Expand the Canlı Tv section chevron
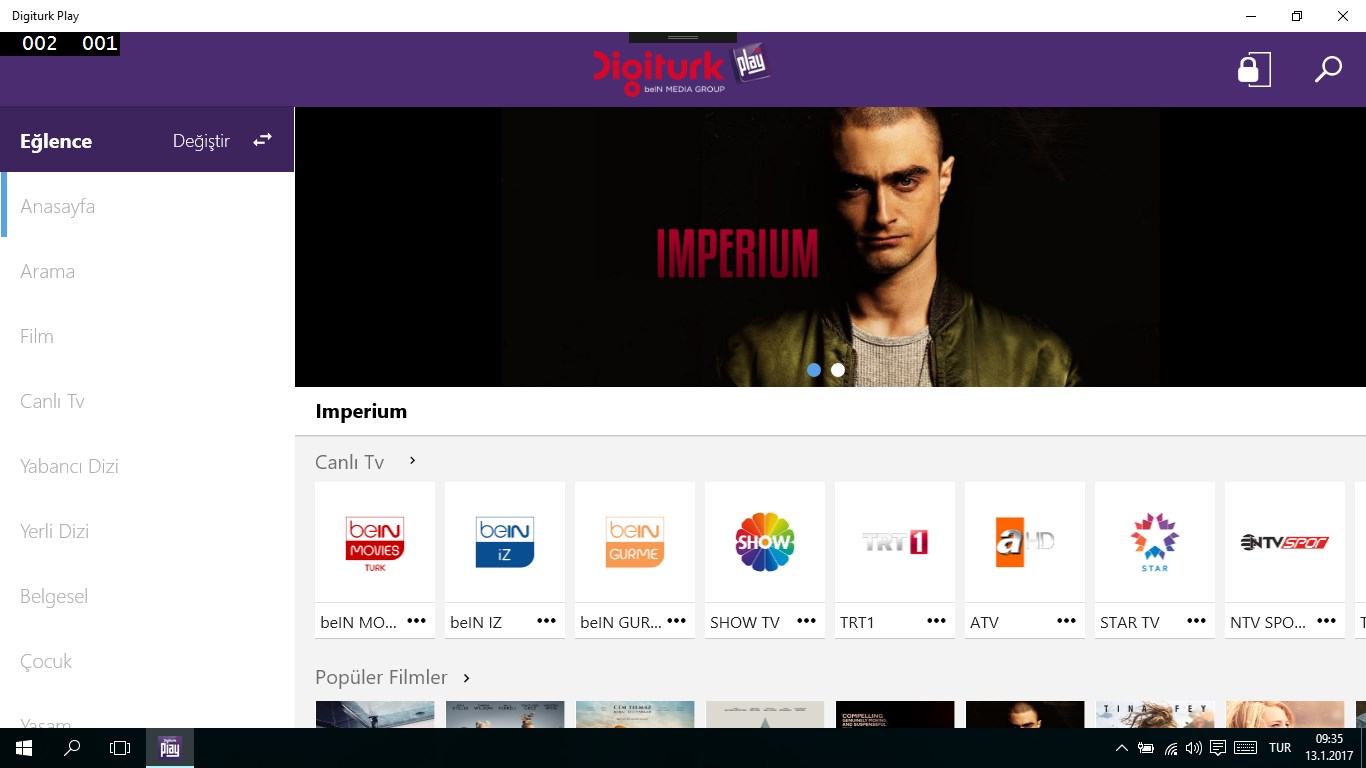Screen dimensions: 1366x768 click(x=412, y=461)
